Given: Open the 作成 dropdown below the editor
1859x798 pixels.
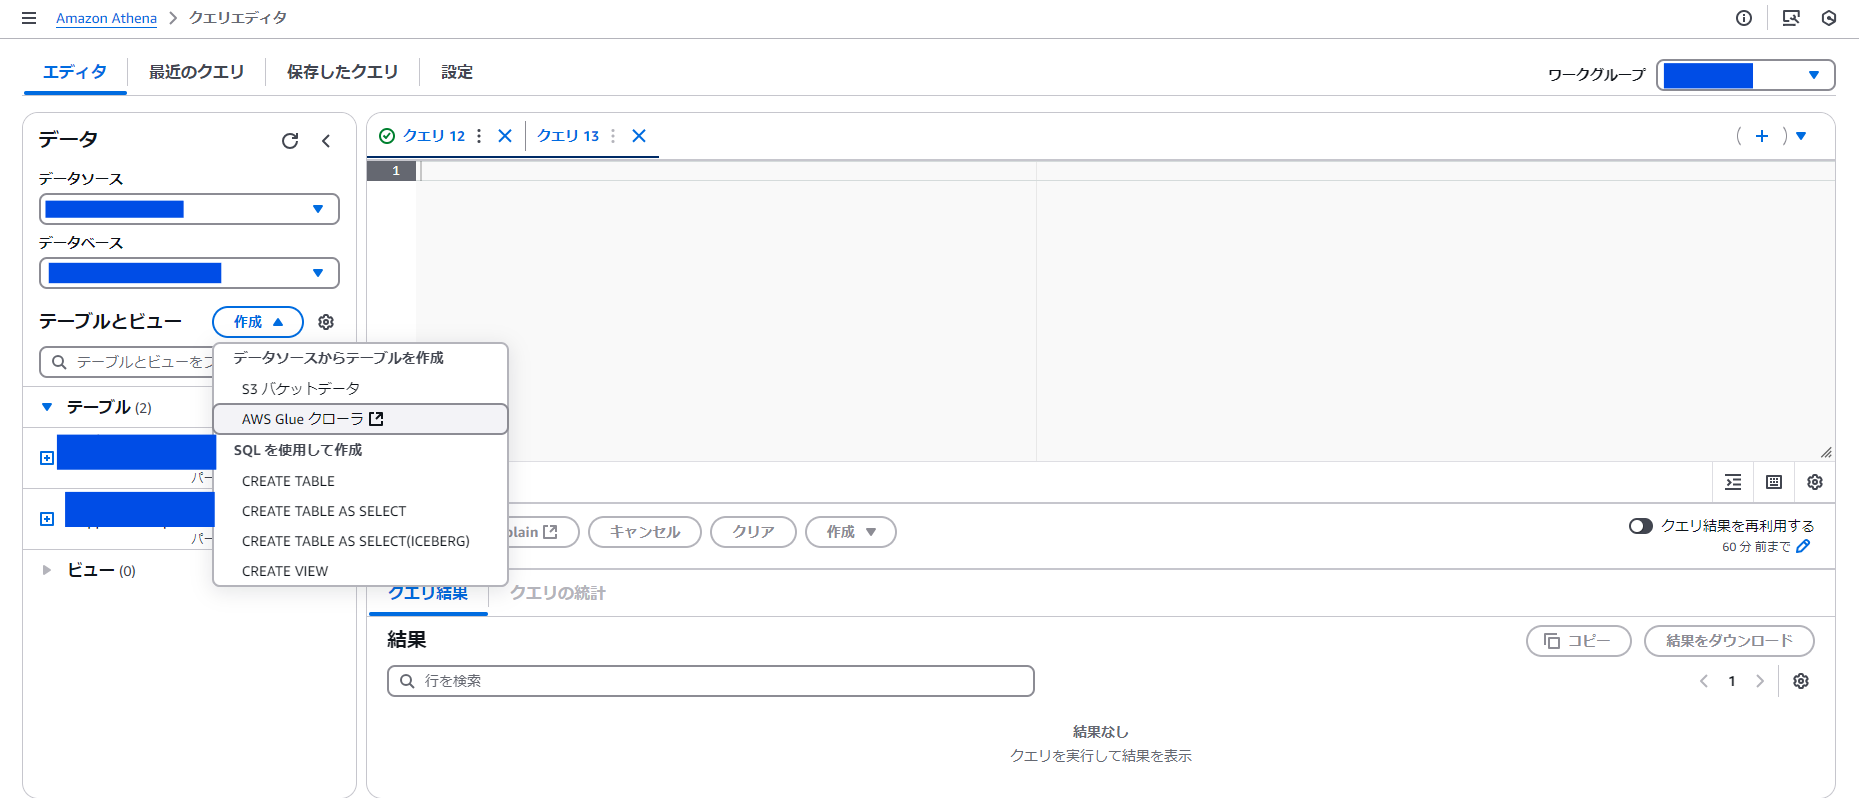Looking at the screenshot, I should [x=851, y=532].
